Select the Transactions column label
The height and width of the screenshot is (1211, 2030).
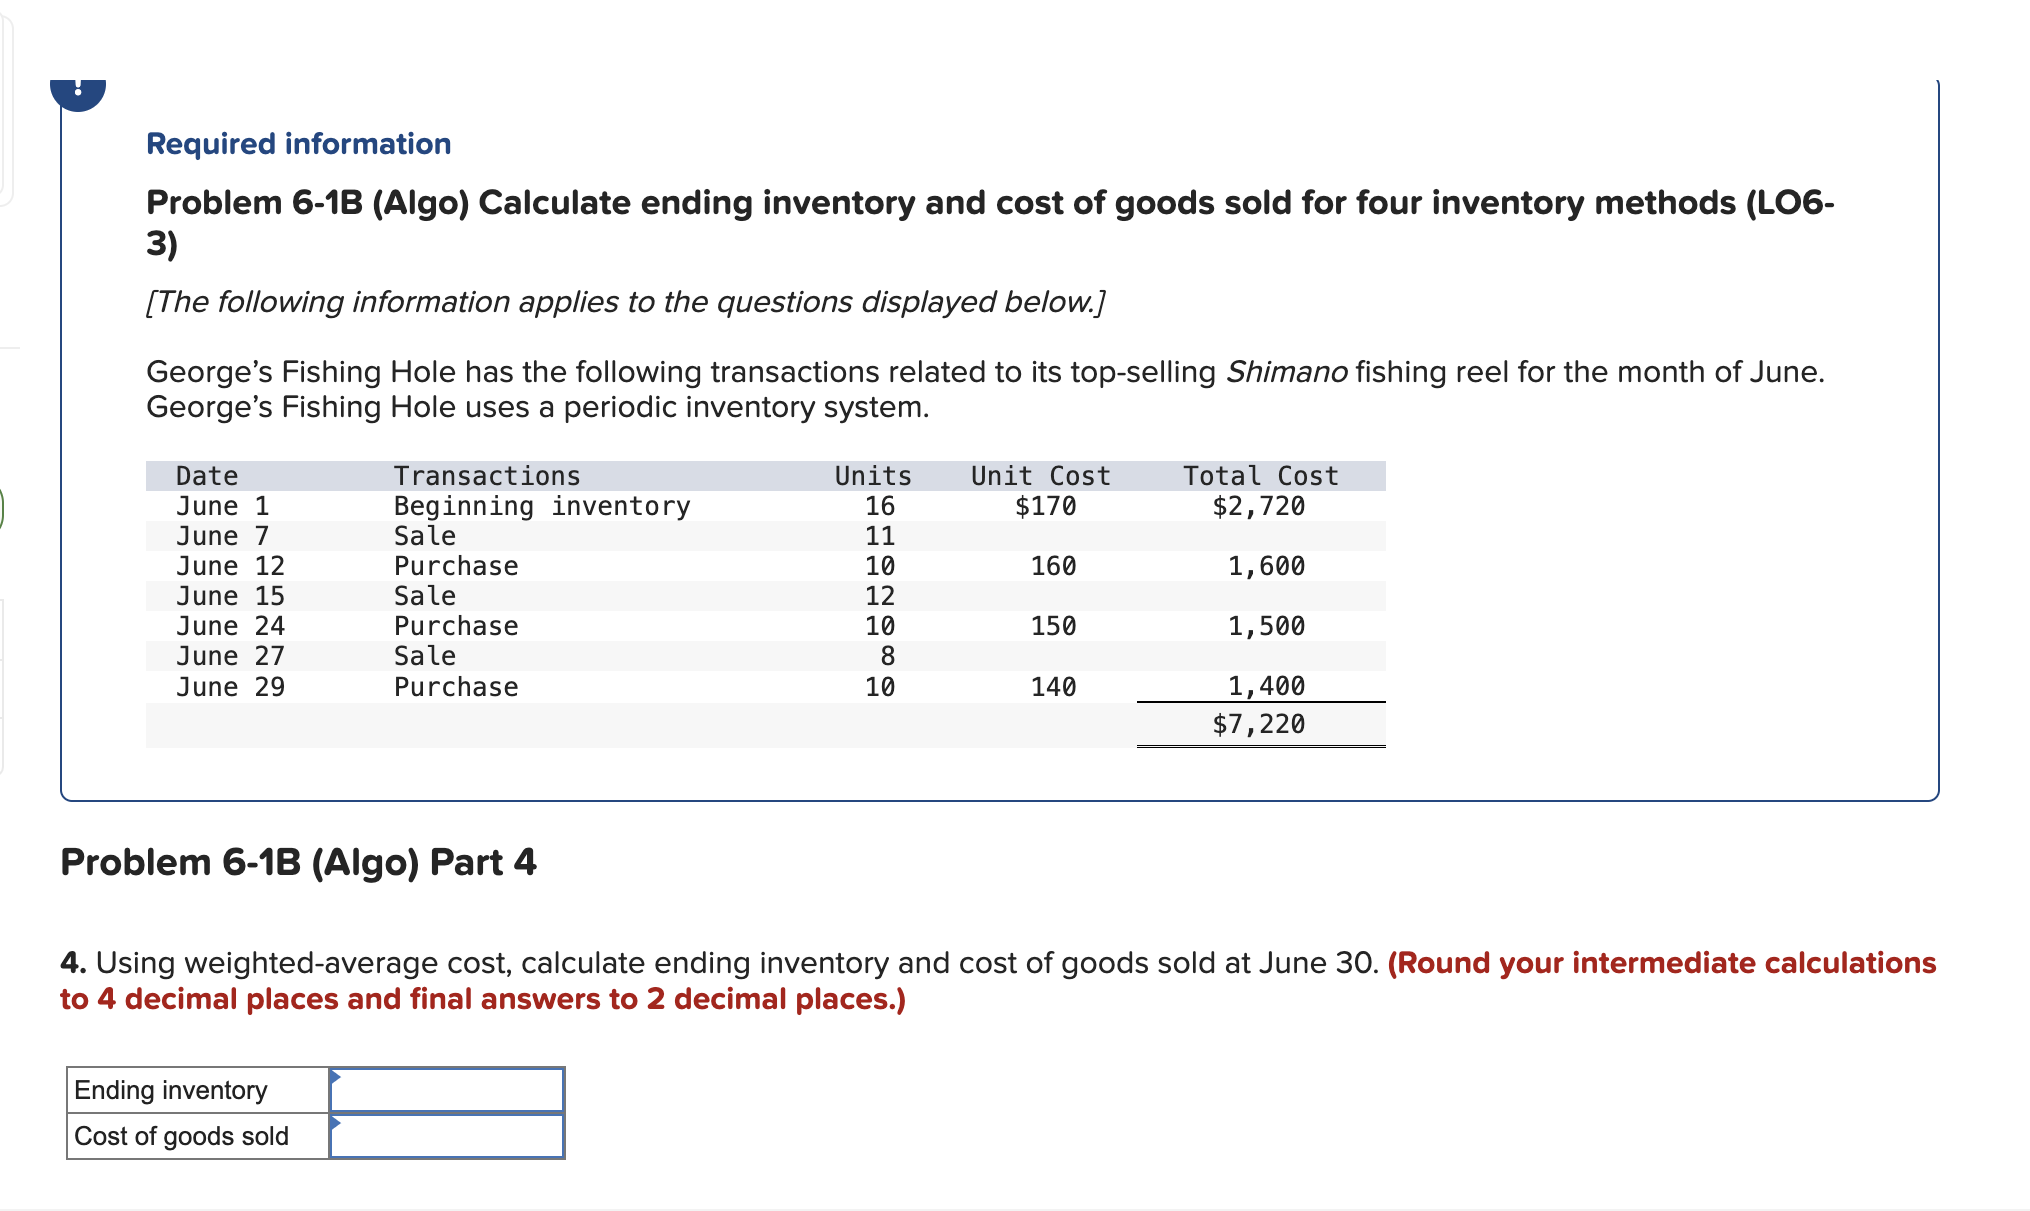[x=487, y=475]
